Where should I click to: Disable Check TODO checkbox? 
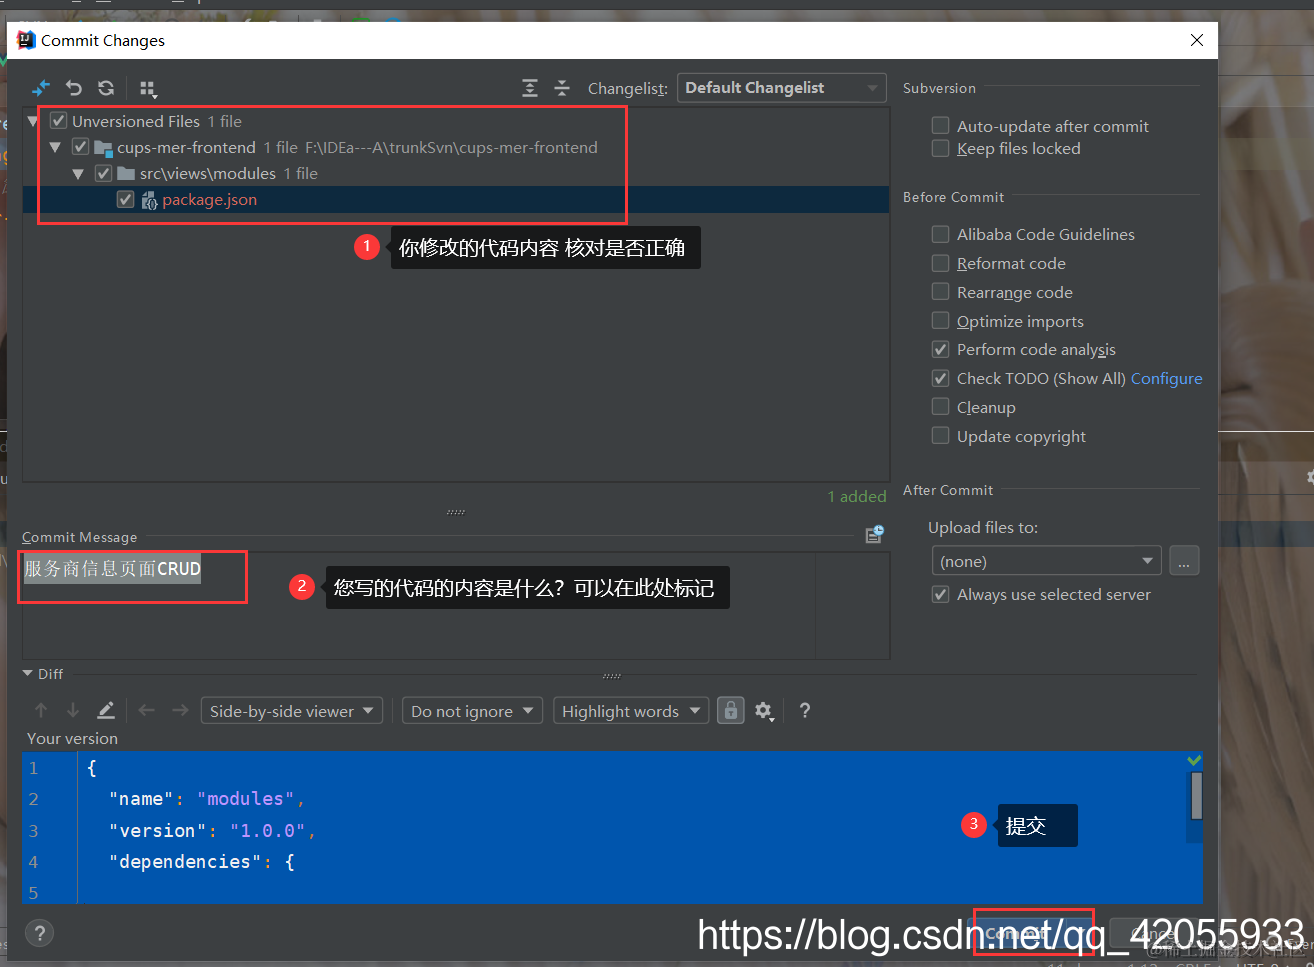[x=940, y=378]
